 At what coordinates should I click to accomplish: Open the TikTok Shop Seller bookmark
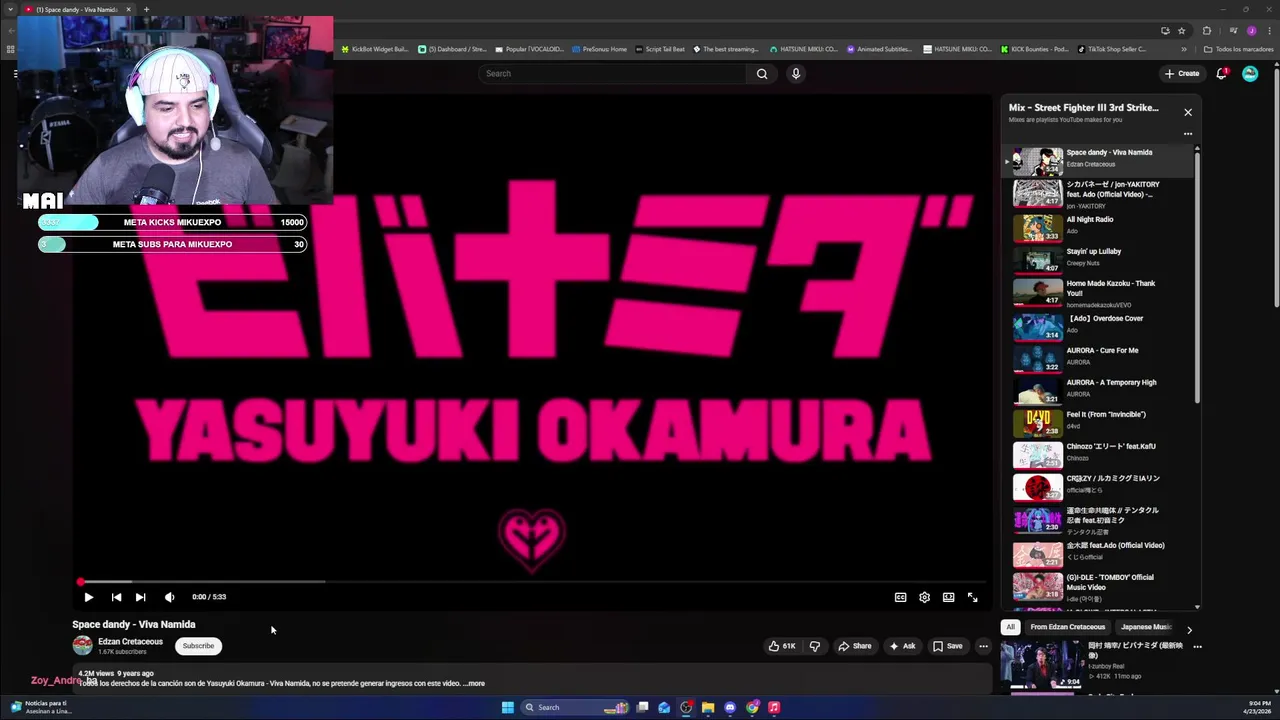pyautogui.click(x=1112, y=49)
